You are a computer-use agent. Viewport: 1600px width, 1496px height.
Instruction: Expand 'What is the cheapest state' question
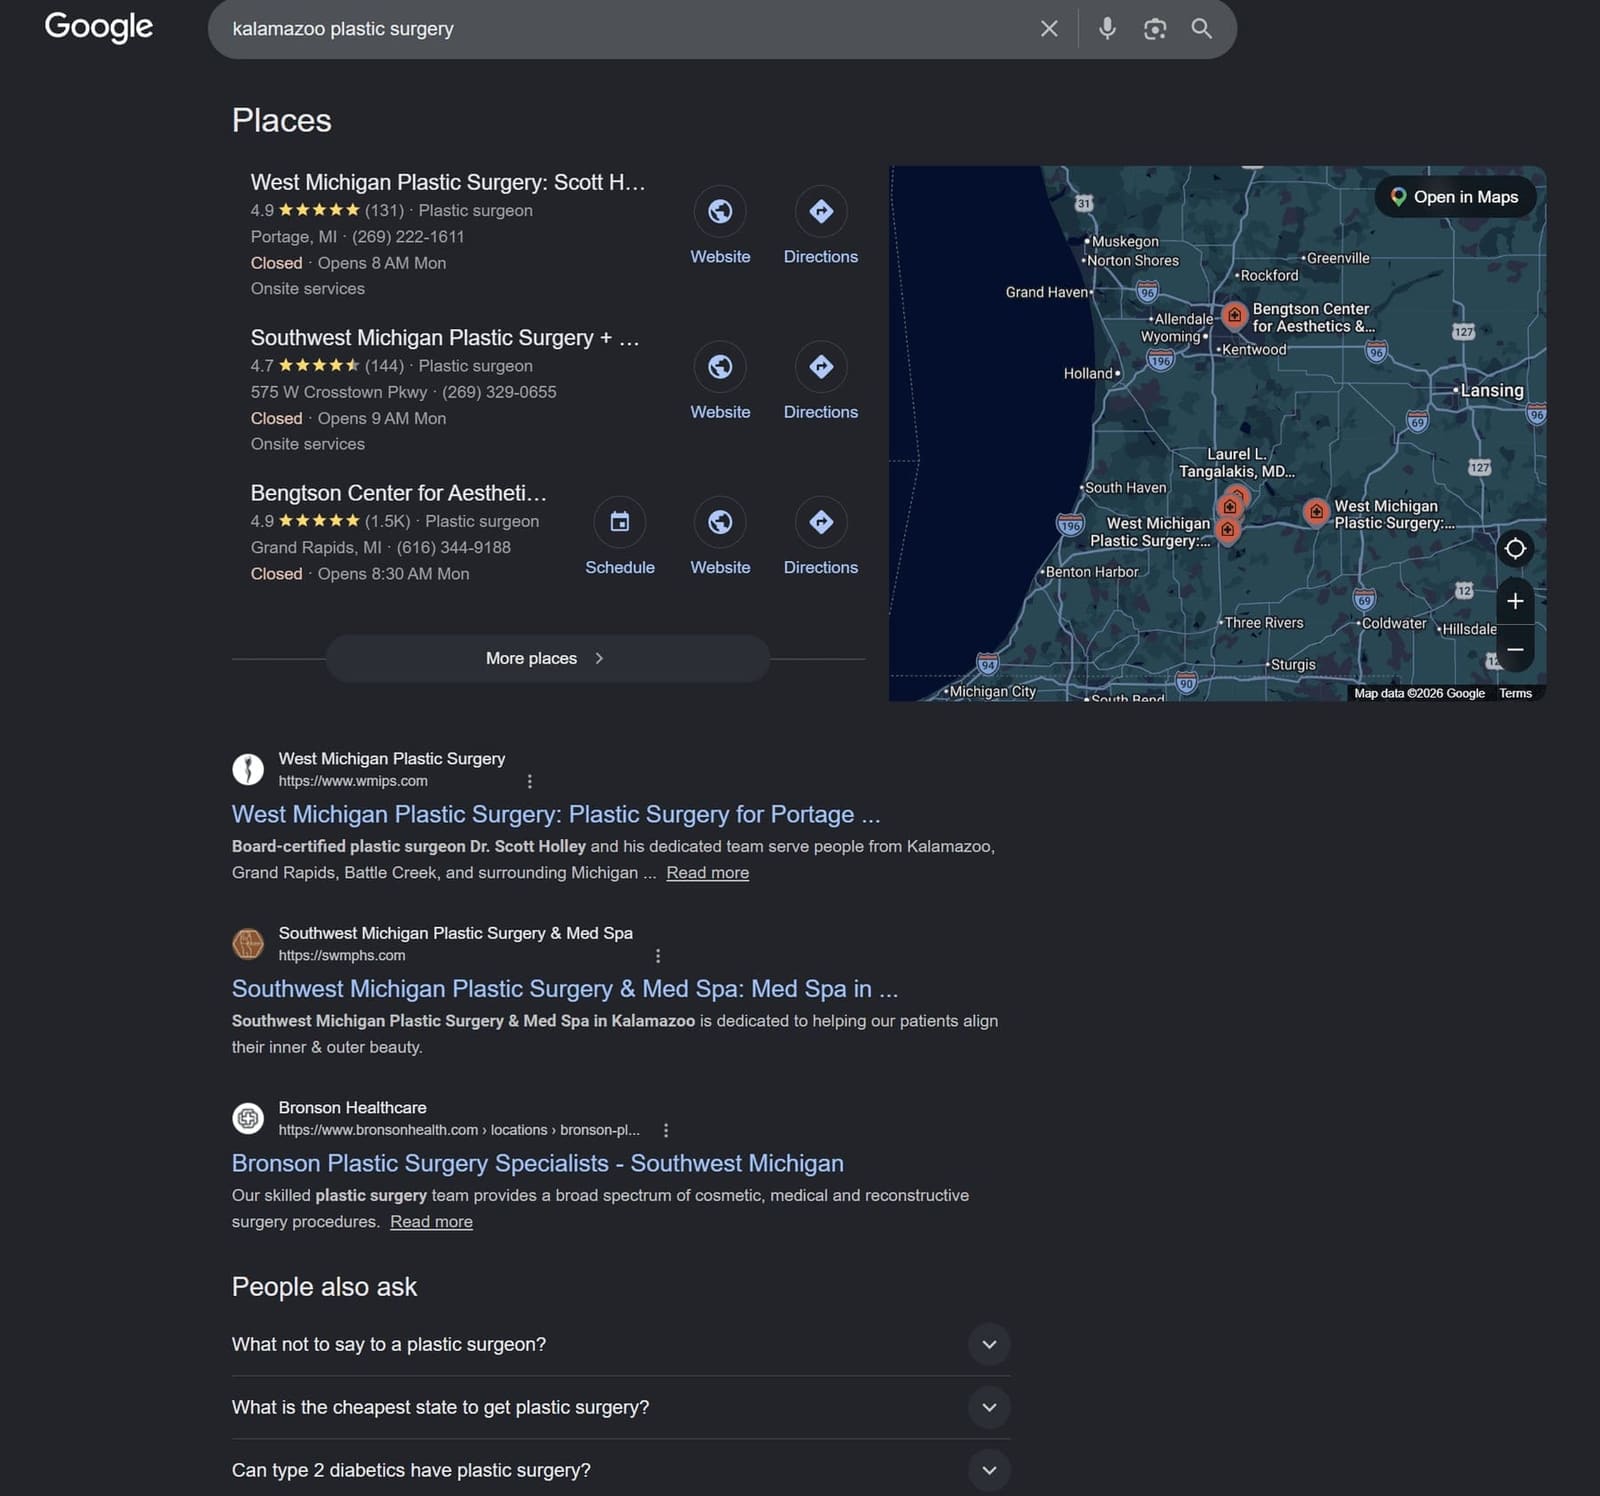[x=621, y=1407]
